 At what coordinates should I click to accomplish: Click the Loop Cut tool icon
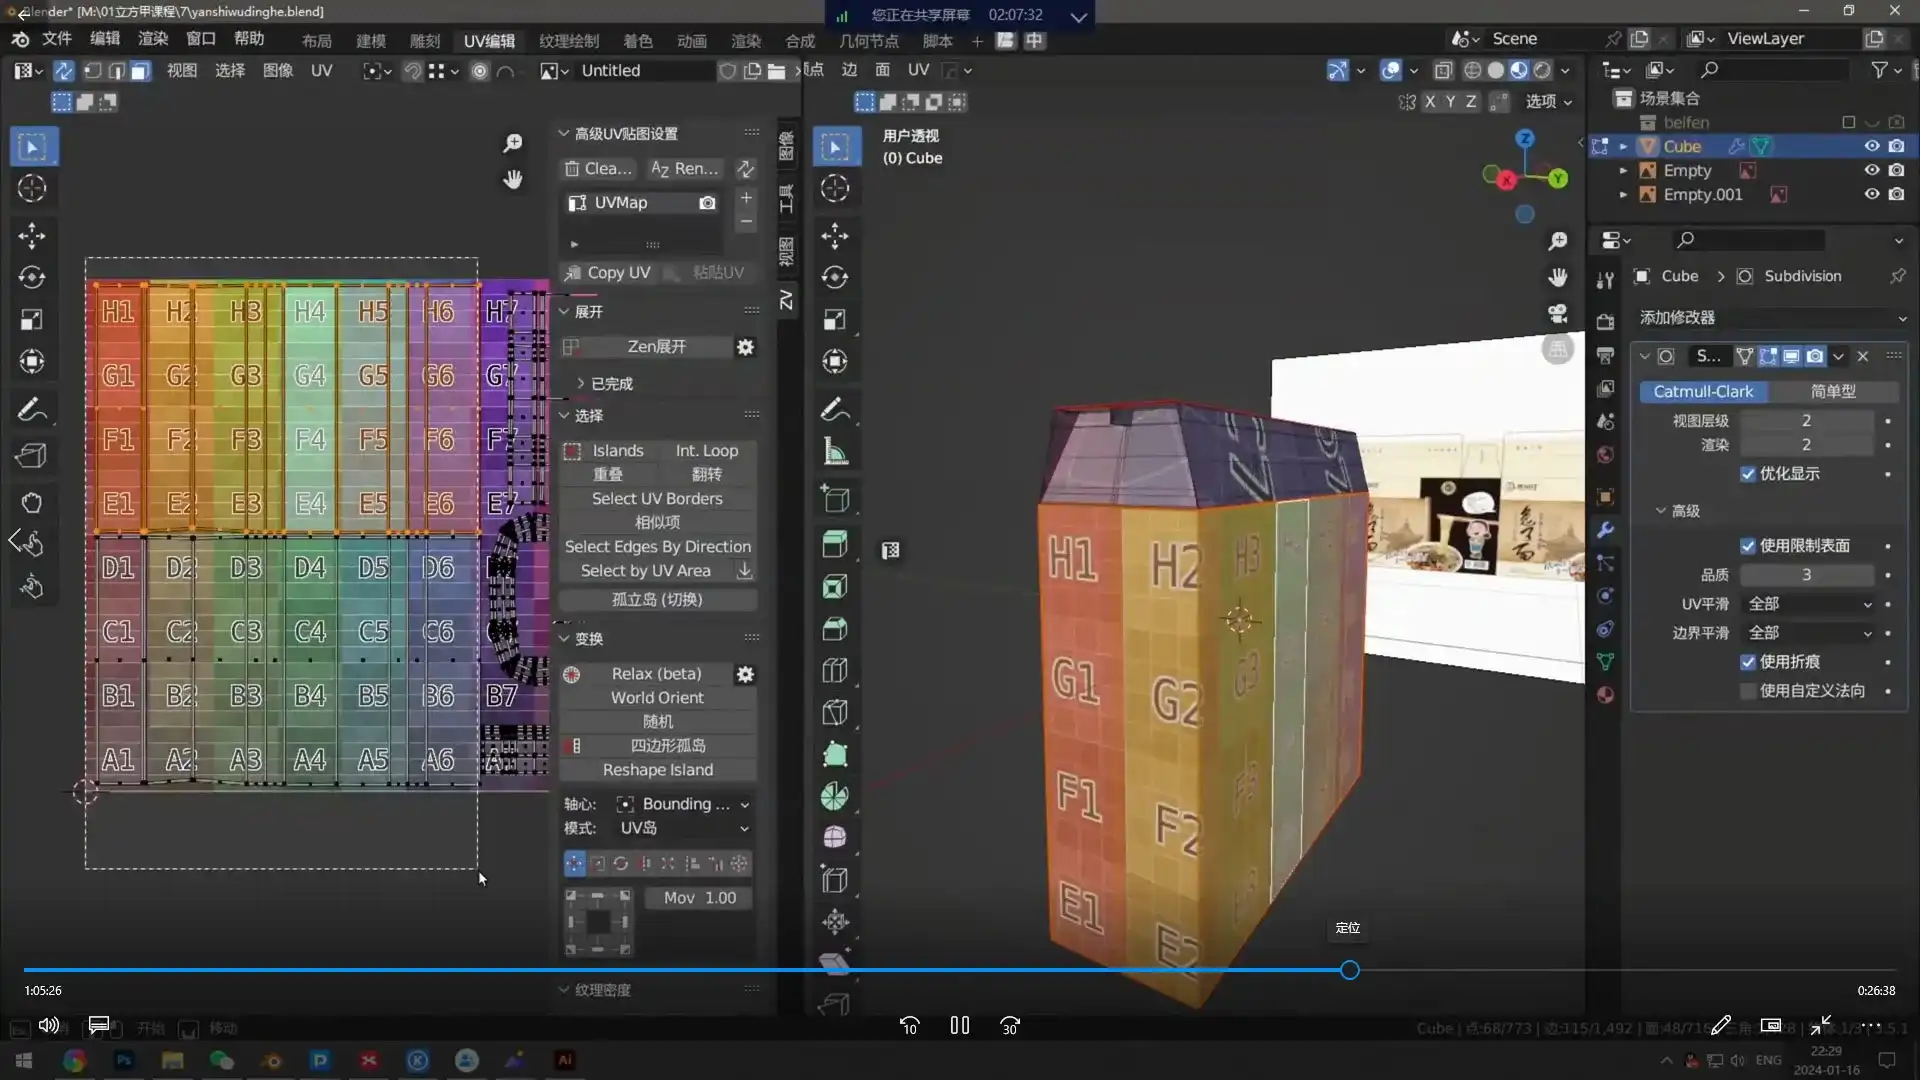click(x=835, y=671)
